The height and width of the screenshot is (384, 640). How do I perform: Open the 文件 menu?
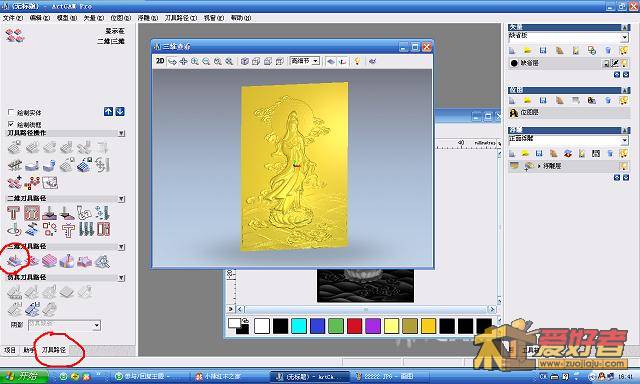[13, 18]
